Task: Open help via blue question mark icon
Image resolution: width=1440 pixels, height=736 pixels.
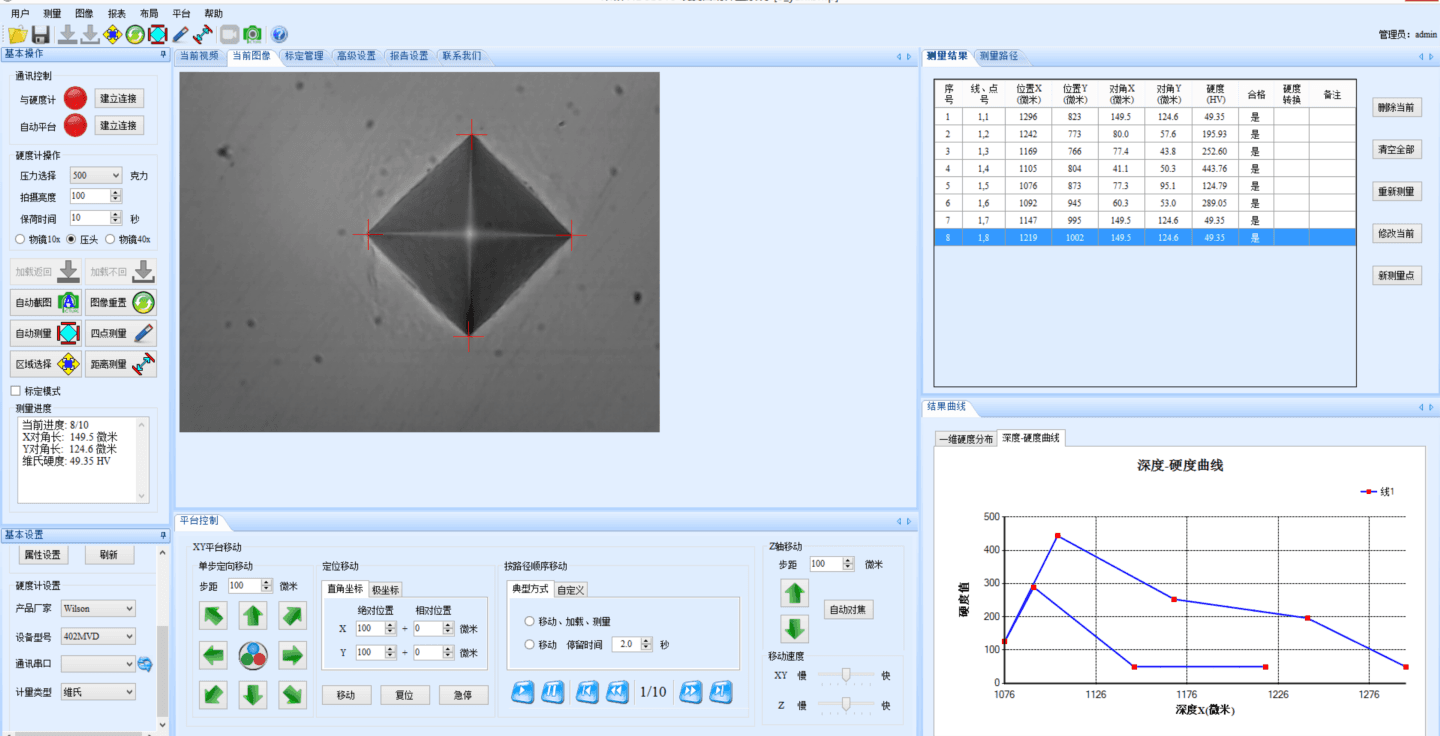Action: pyautogui.click(x=279, y=34)
